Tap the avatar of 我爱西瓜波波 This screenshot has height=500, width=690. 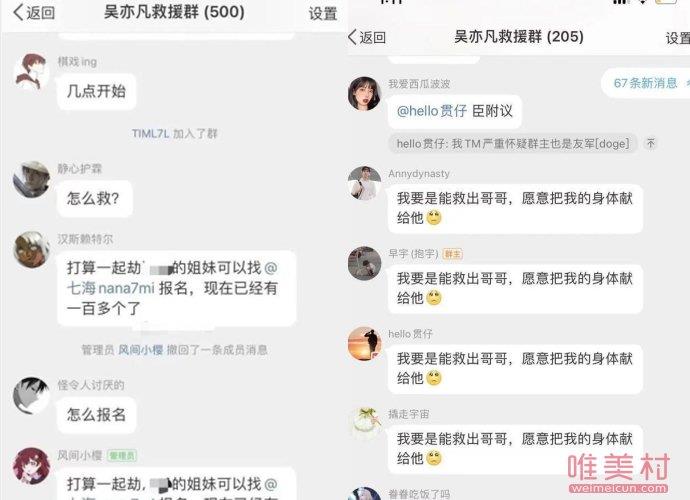[x=364, y=93]
